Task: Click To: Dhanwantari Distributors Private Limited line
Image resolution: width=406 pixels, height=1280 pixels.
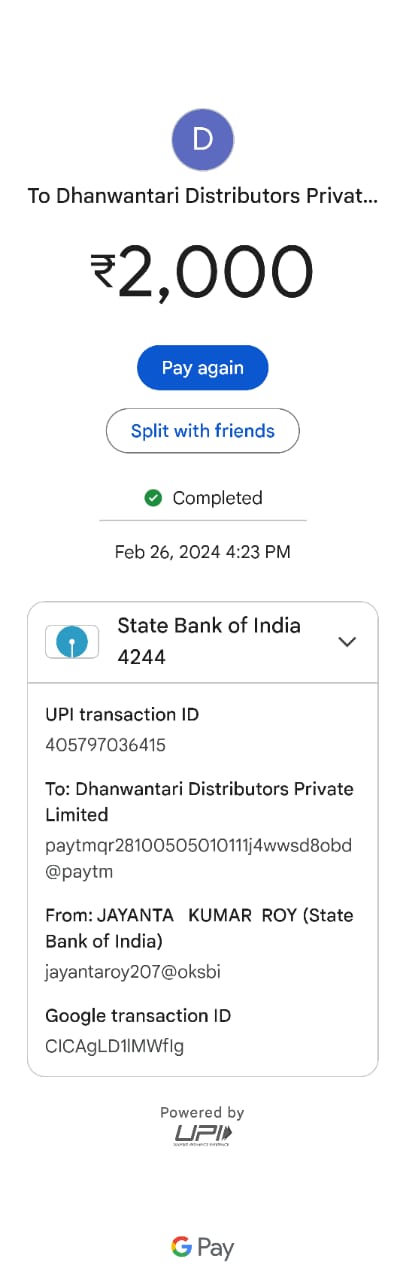Action: coord(199,801)
